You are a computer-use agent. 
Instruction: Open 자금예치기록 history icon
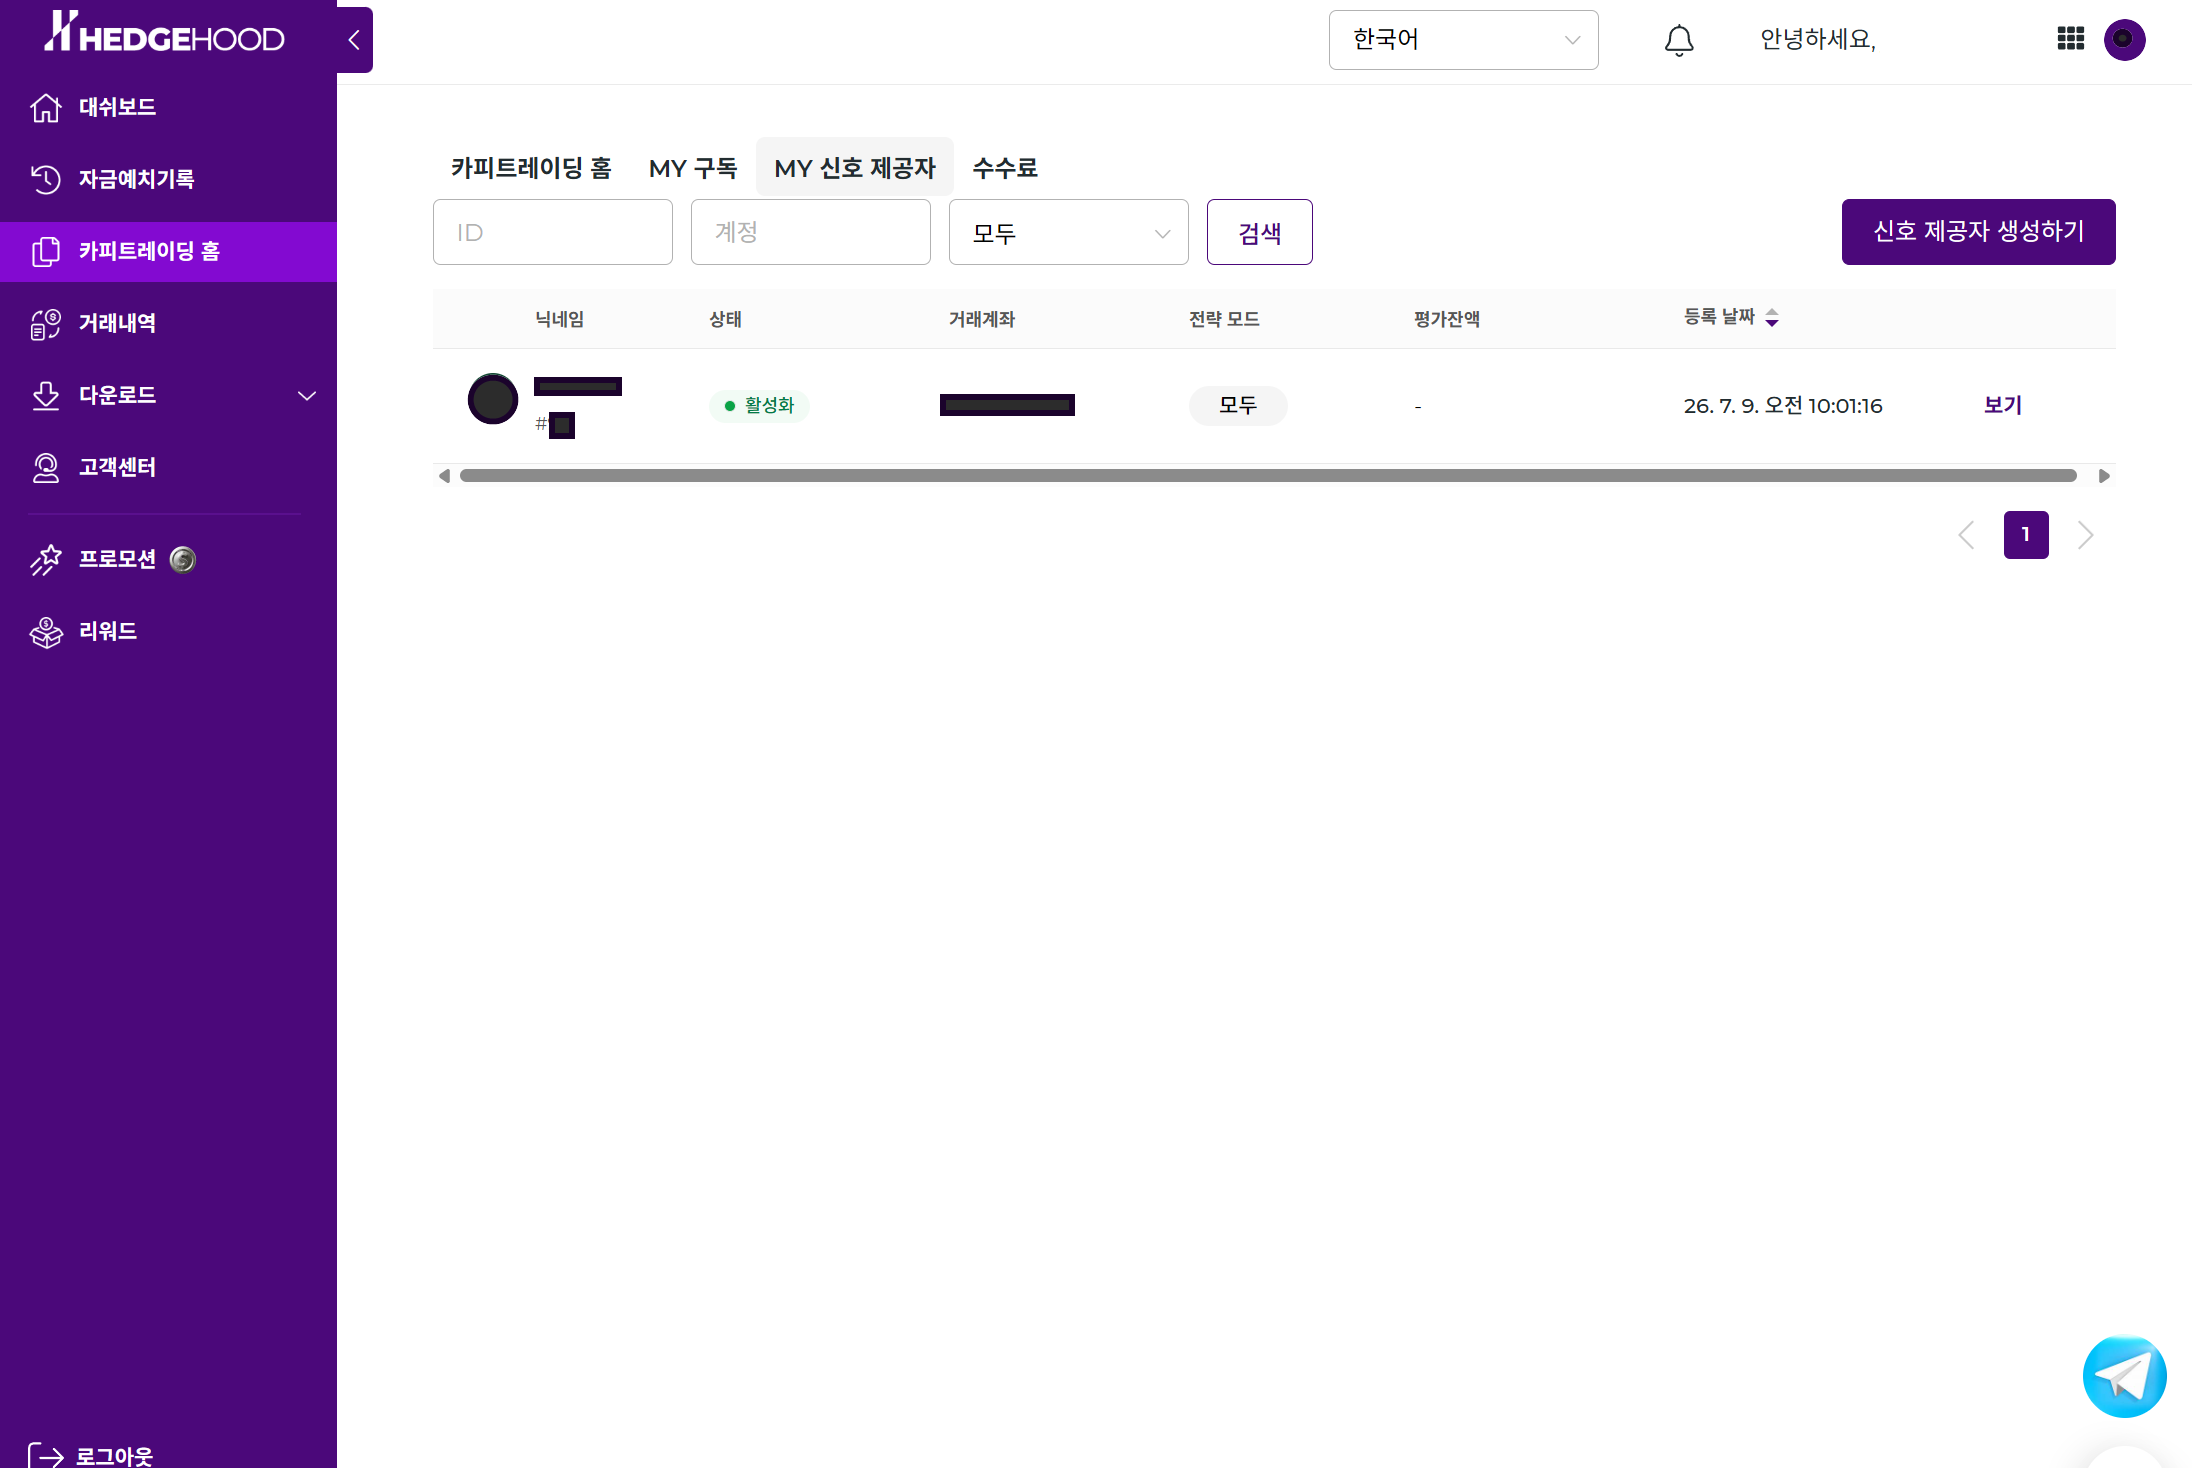click(x=46, y=179)
